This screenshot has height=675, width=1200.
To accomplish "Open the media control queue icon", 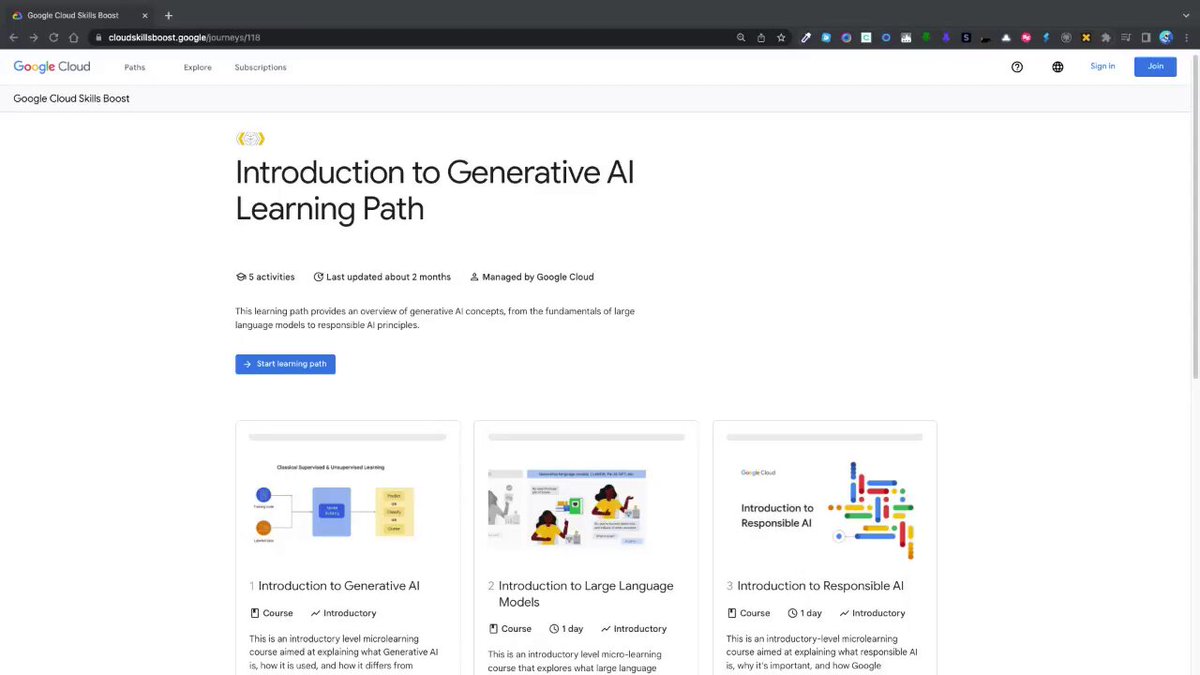I will tap(1126, 37).
